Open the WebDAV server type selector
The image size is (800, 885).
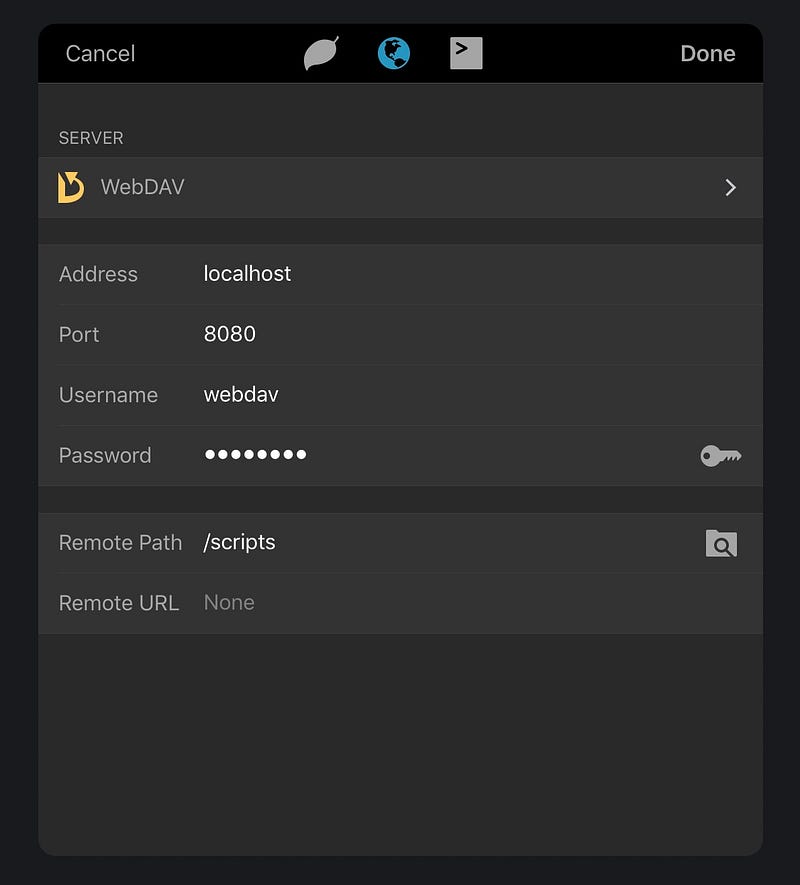[x=143, y=187]
